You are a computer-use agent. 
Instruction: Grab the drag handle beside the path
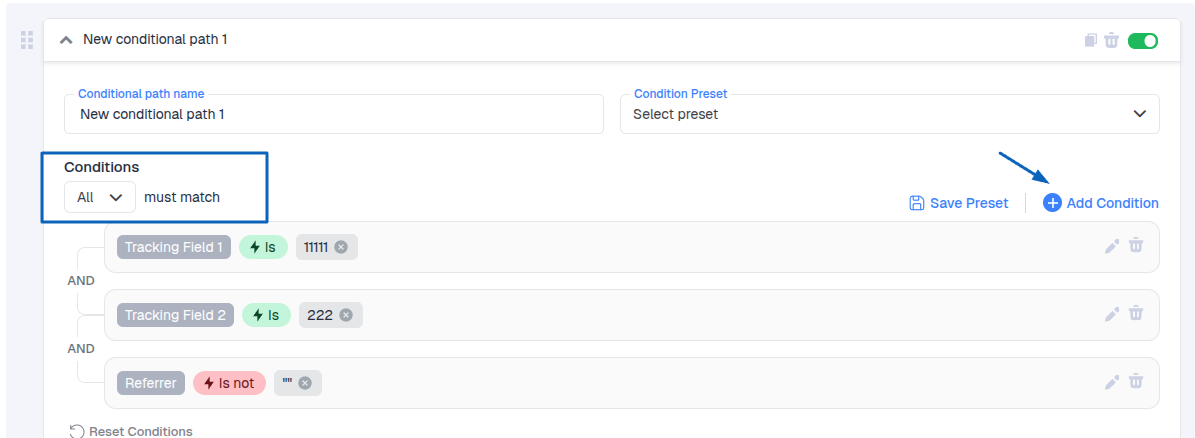pyautogui.click(x=27, y=41)
